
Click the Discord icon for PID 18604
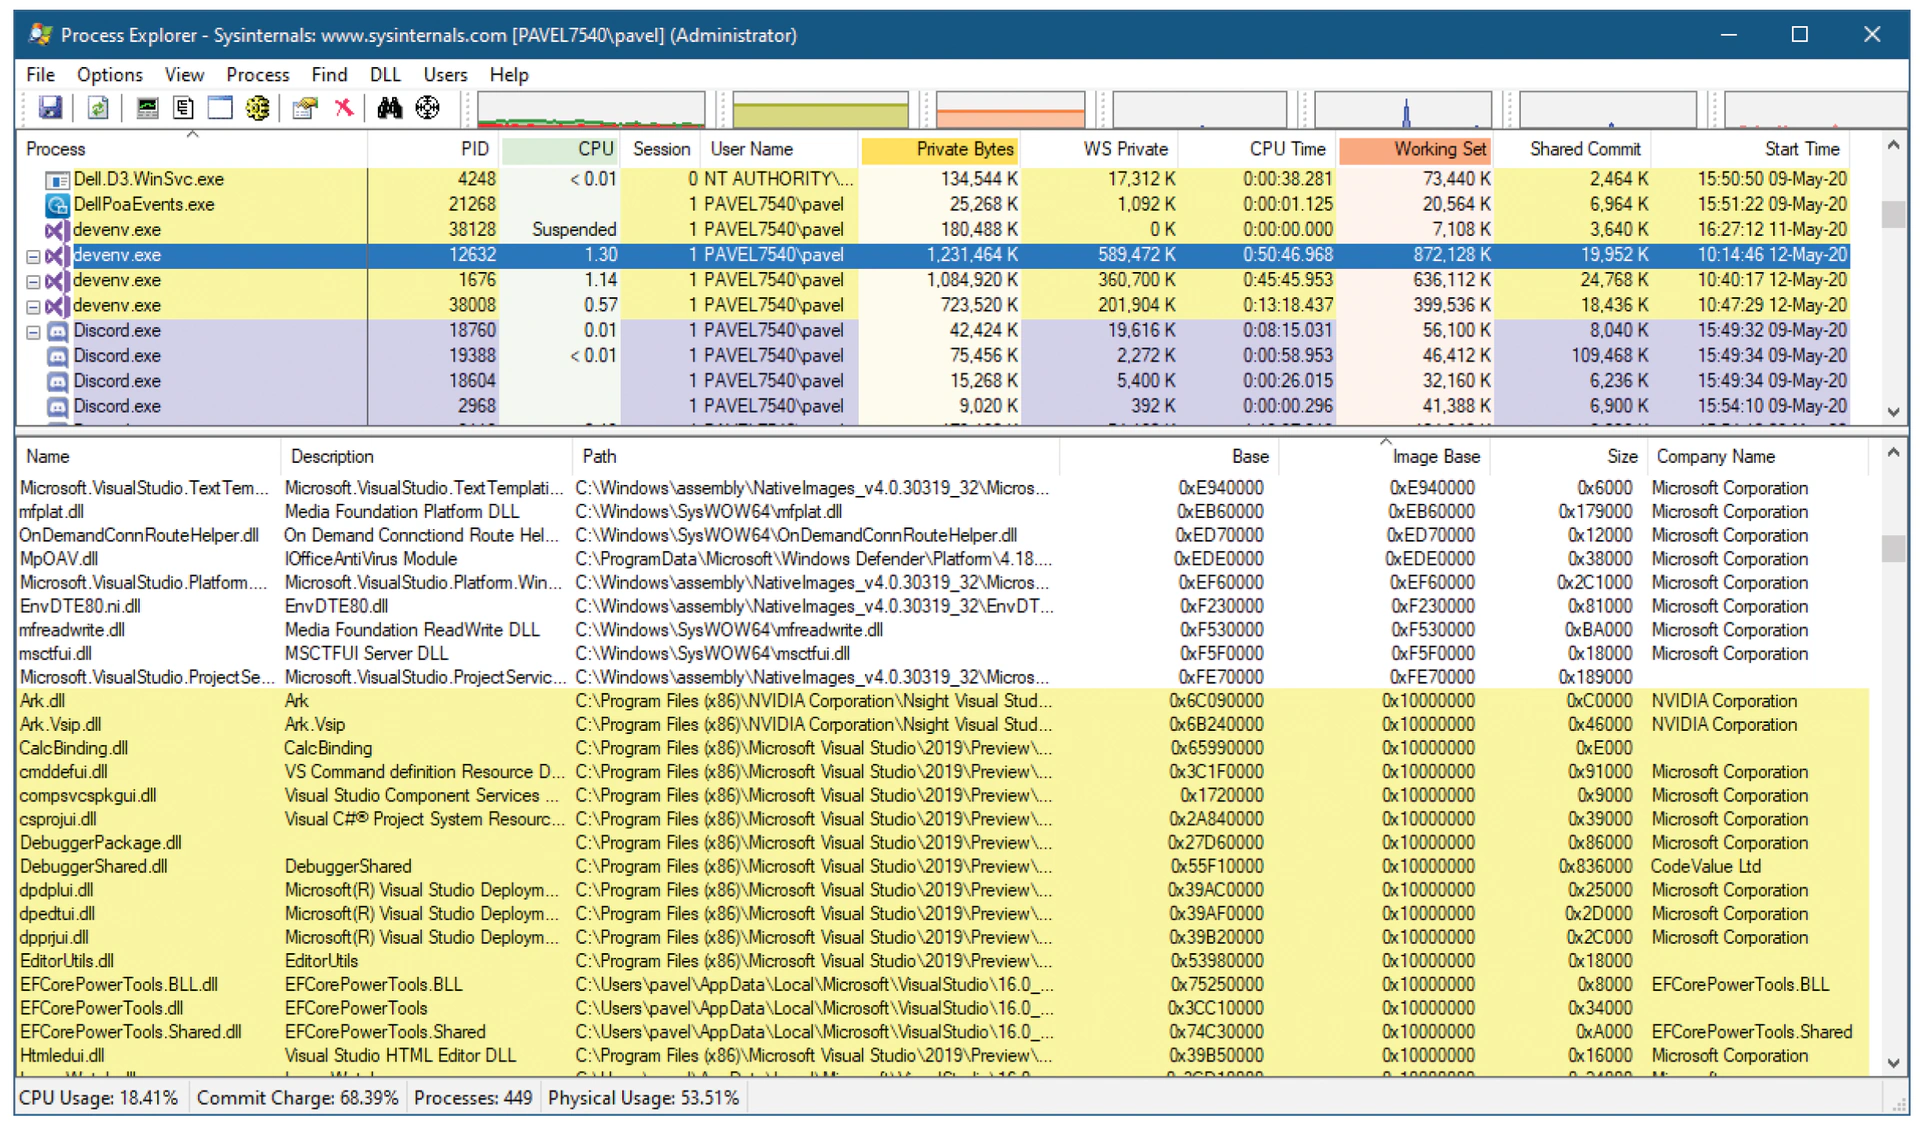[x=57, y=381]
